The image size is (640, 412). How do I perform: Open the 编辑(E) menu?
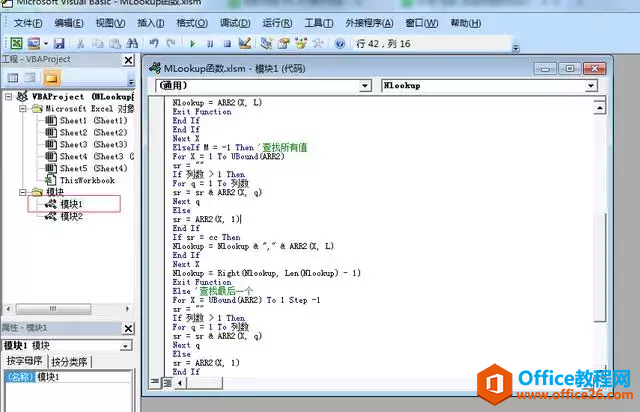(x=69, y=23)
